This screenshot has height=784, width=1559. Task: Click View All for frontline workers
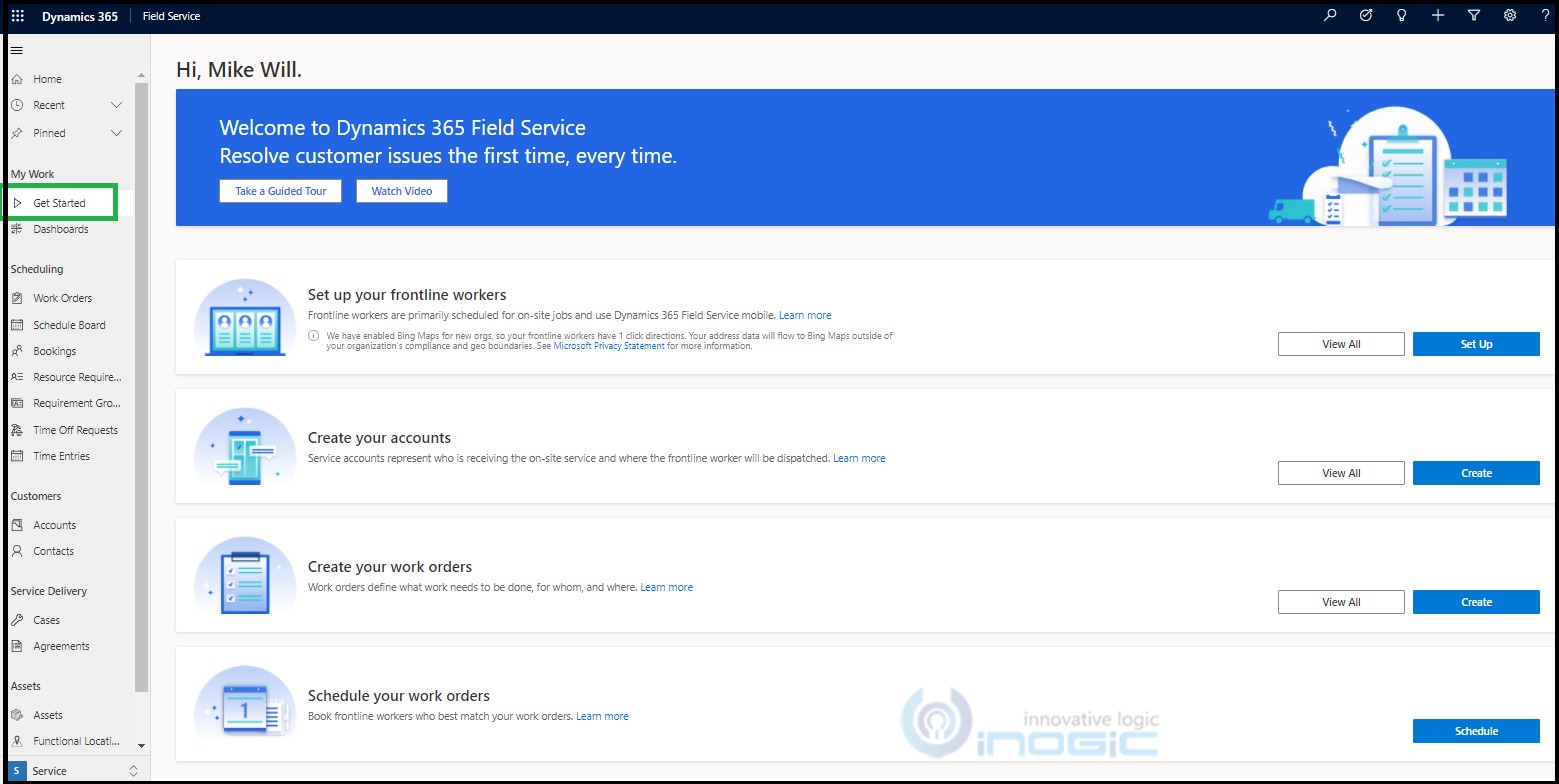[x=1341, y=344]
